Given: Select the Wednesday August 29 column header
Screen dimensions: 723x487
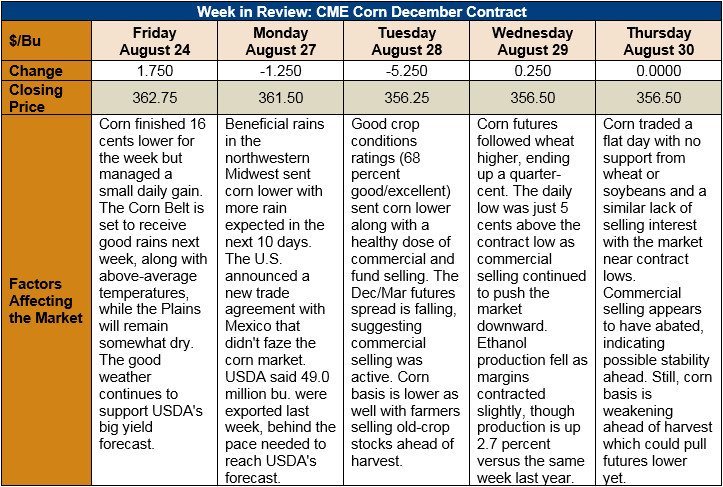Looking at the screenshot, I should pos(532,41).
